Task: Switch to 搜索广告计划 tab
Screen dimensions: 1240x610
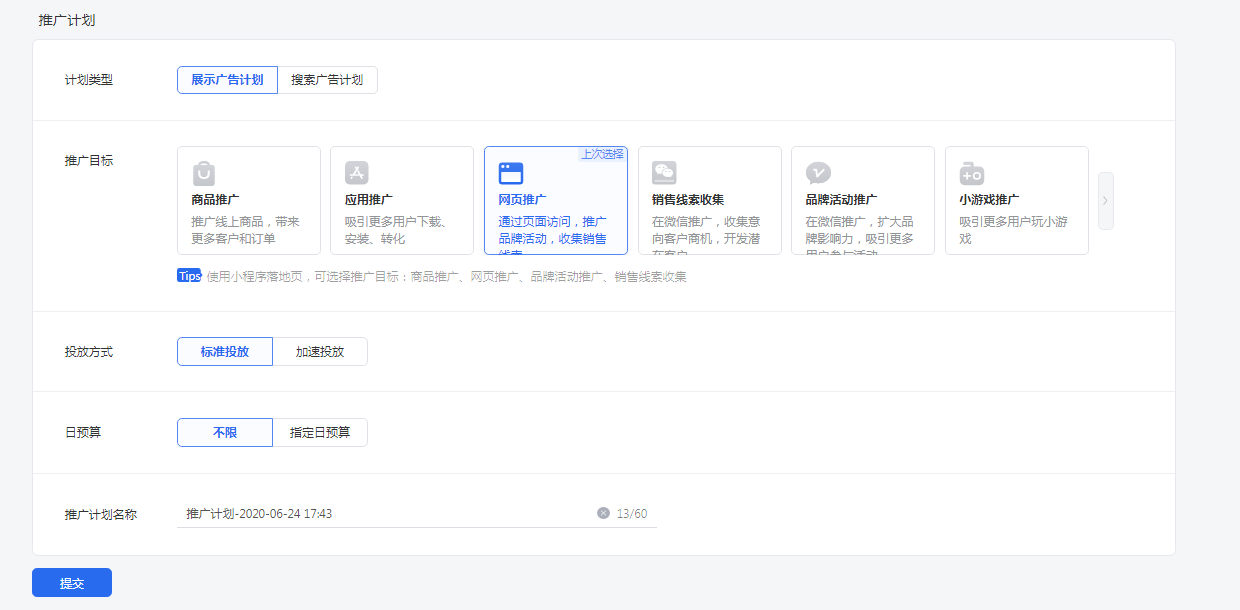Action: click(327, 80)
